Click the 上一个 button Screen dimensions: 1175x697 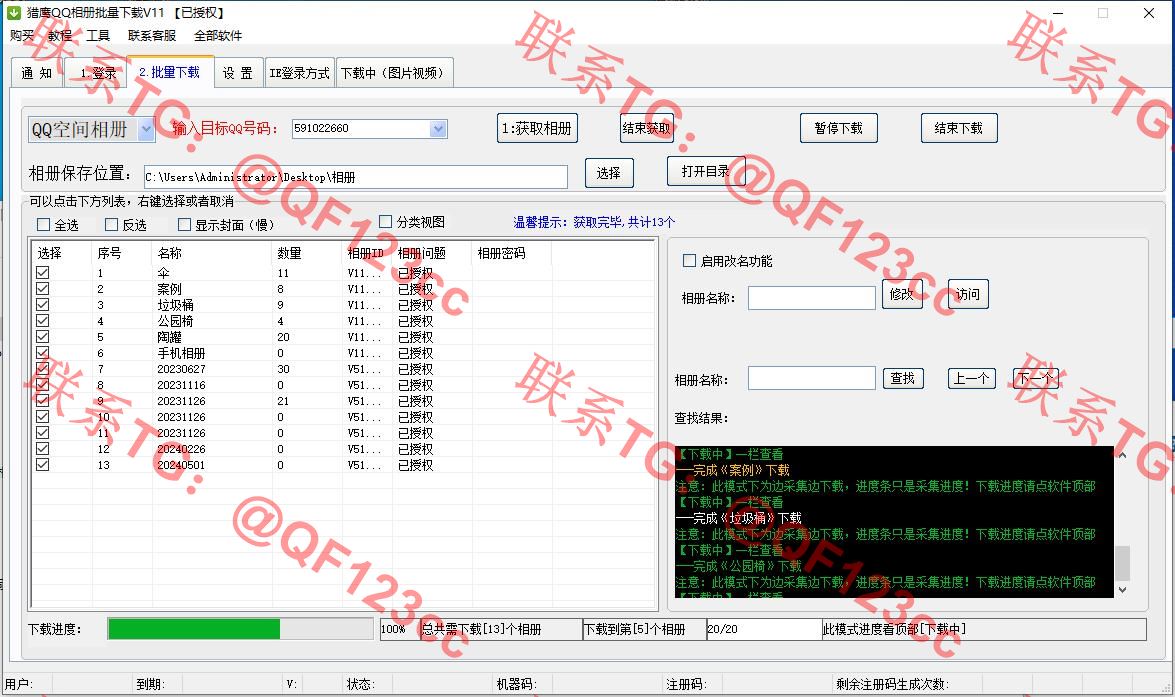point(972,378)
